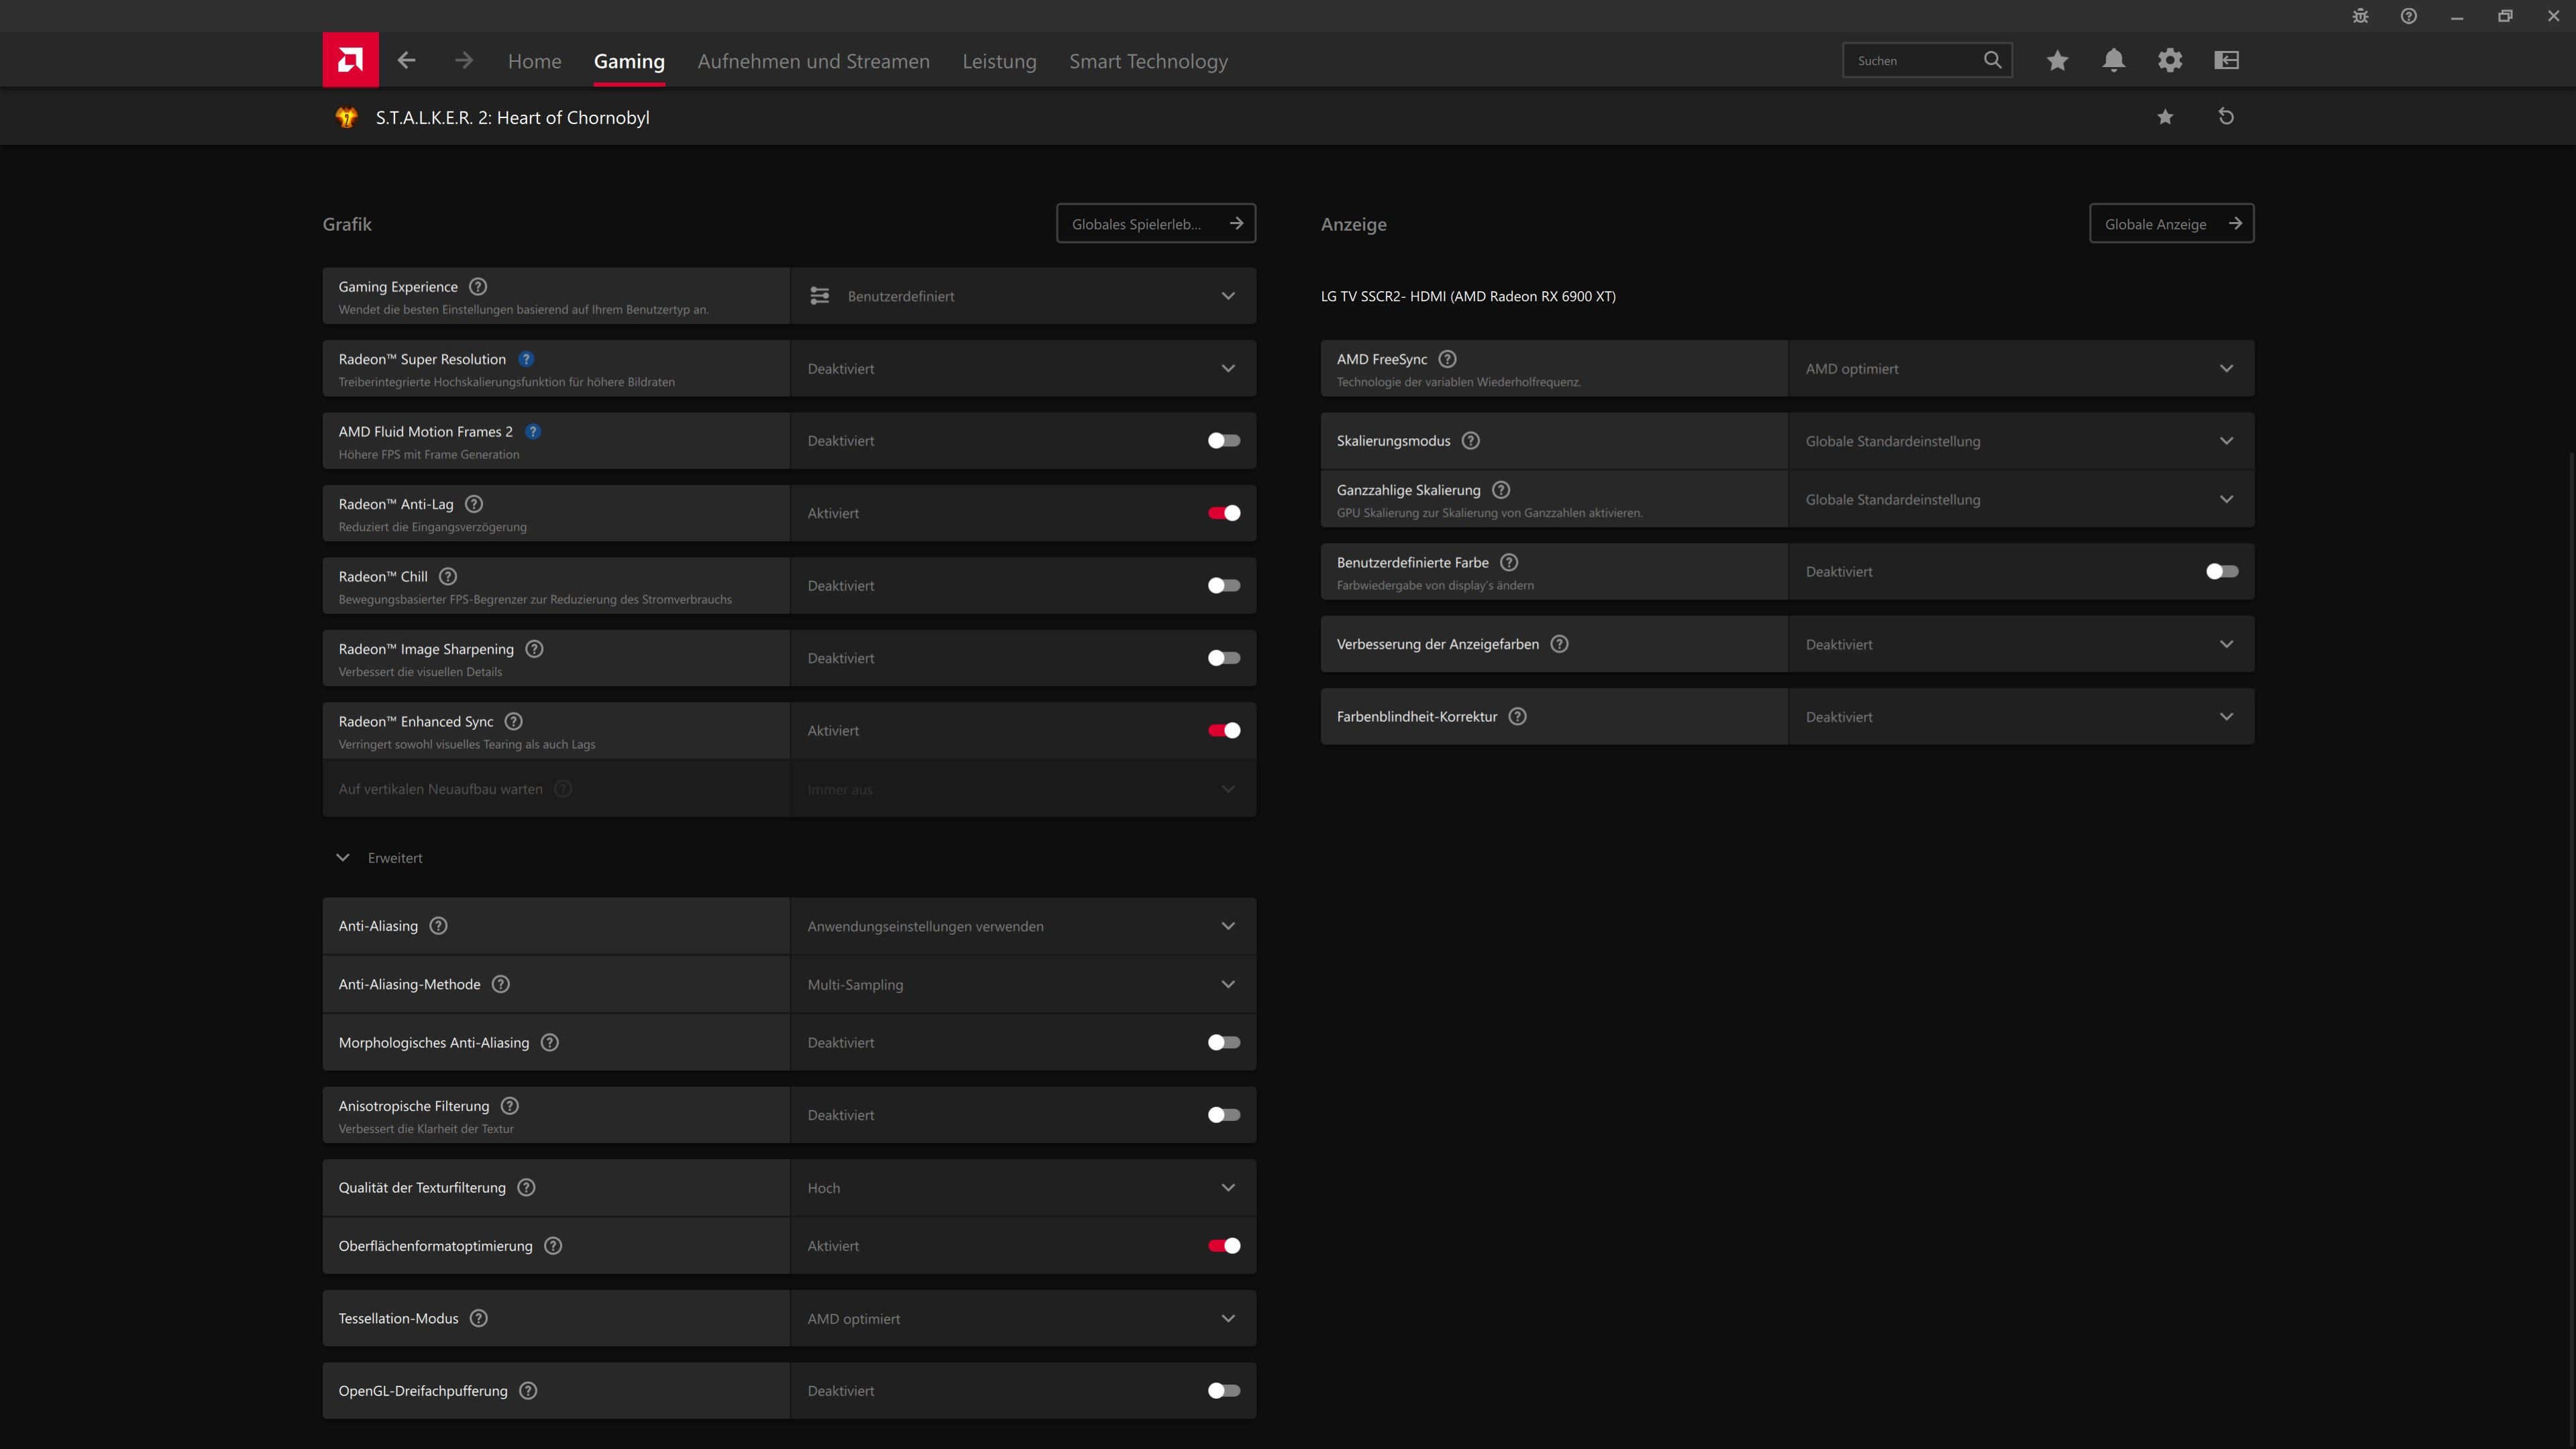Enable Morphologisches Anti-Aliasing toggle

pos(1223,1043)
